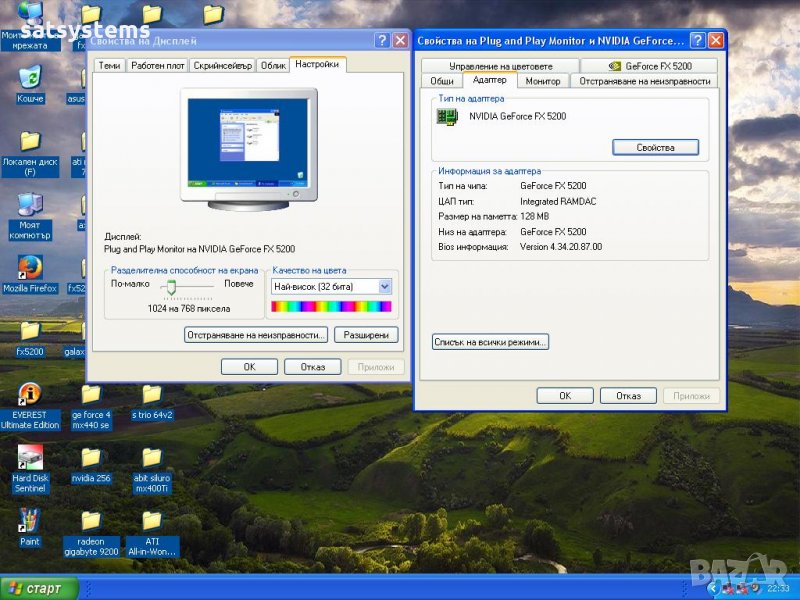Open the Recycle Bin (Кошче) icon

click(x=30, y=78)
